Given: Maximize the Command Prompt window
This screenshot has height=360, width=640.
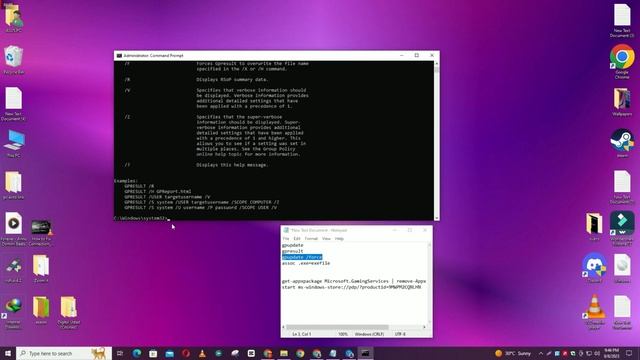Looking at the screenshot, I should (416, 55).
